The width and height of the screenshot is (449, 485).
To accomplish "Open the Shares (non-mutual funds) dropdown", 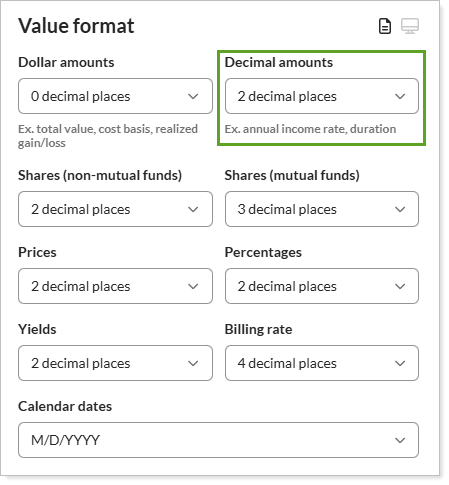I will click(115, 209).
